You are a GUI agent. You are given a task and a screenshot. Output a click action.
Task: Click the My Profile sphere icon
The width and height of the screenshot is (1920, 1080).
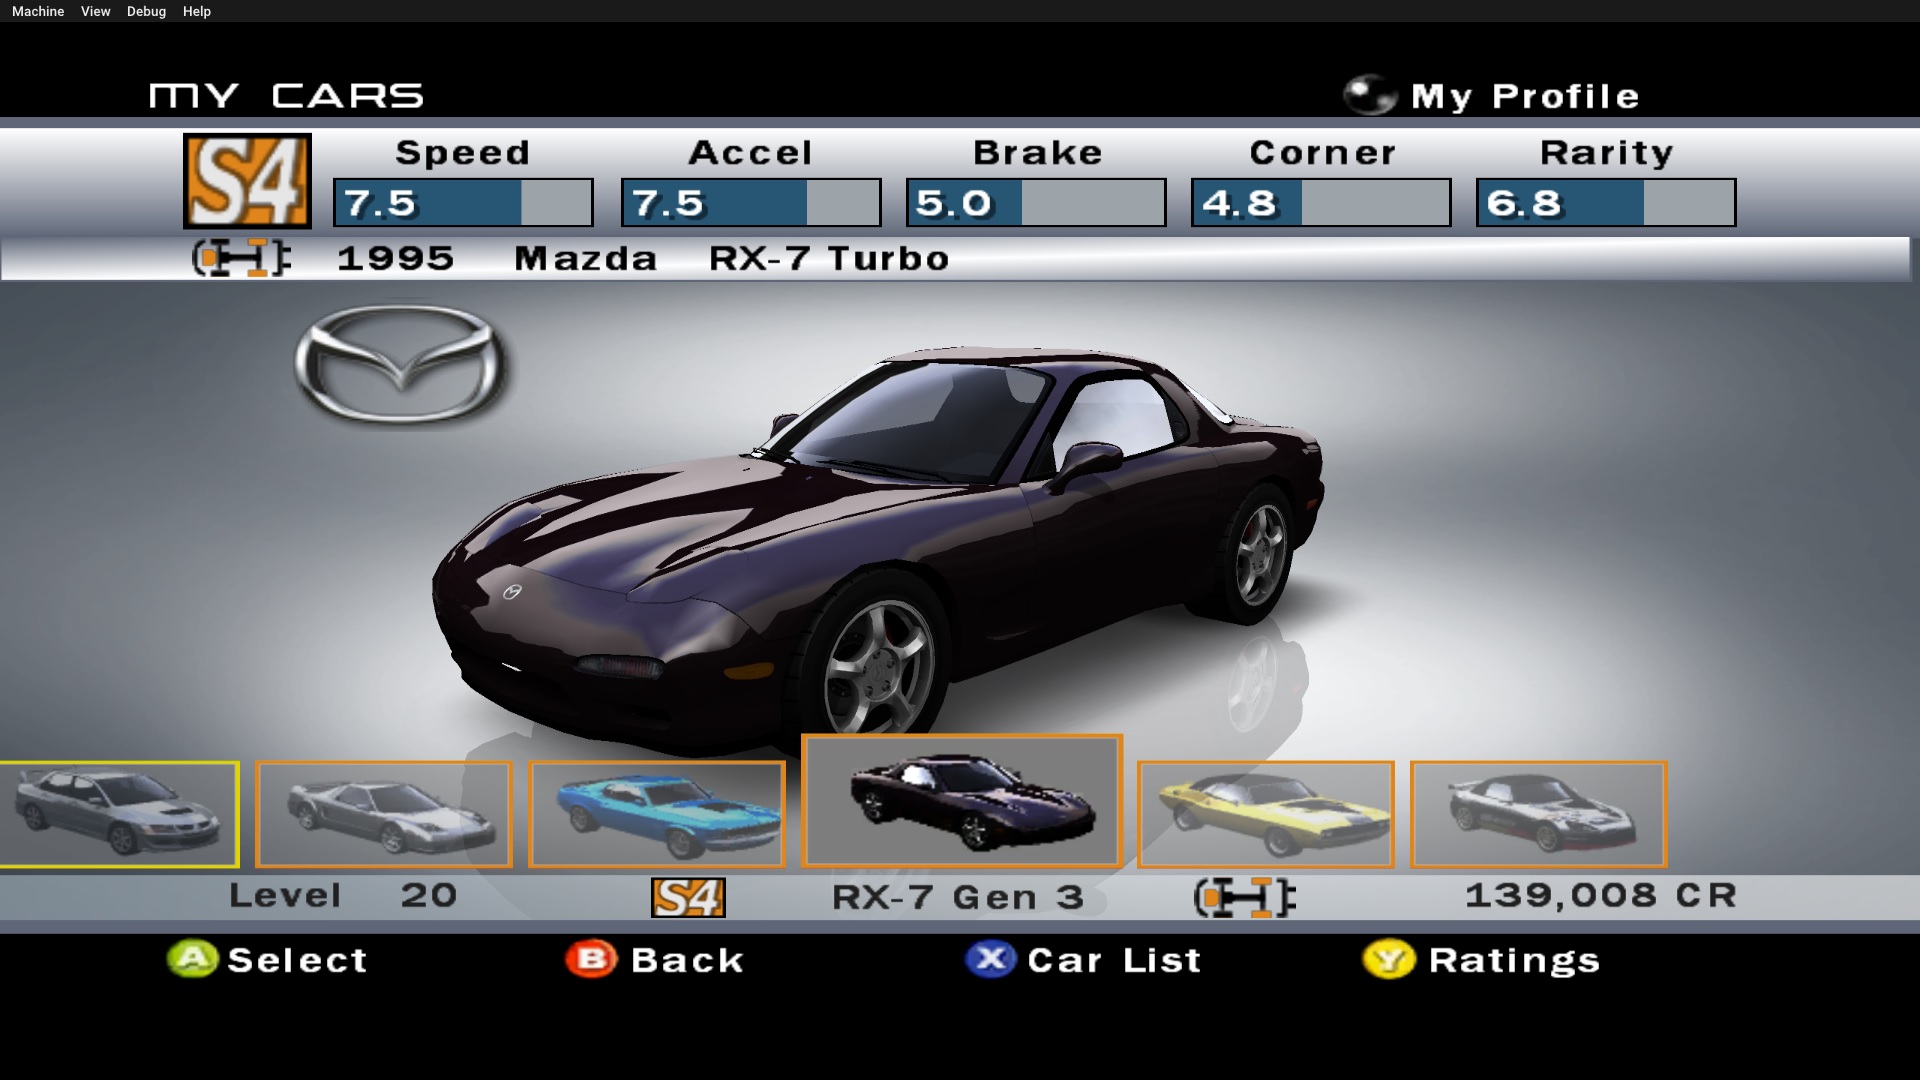1369,96
